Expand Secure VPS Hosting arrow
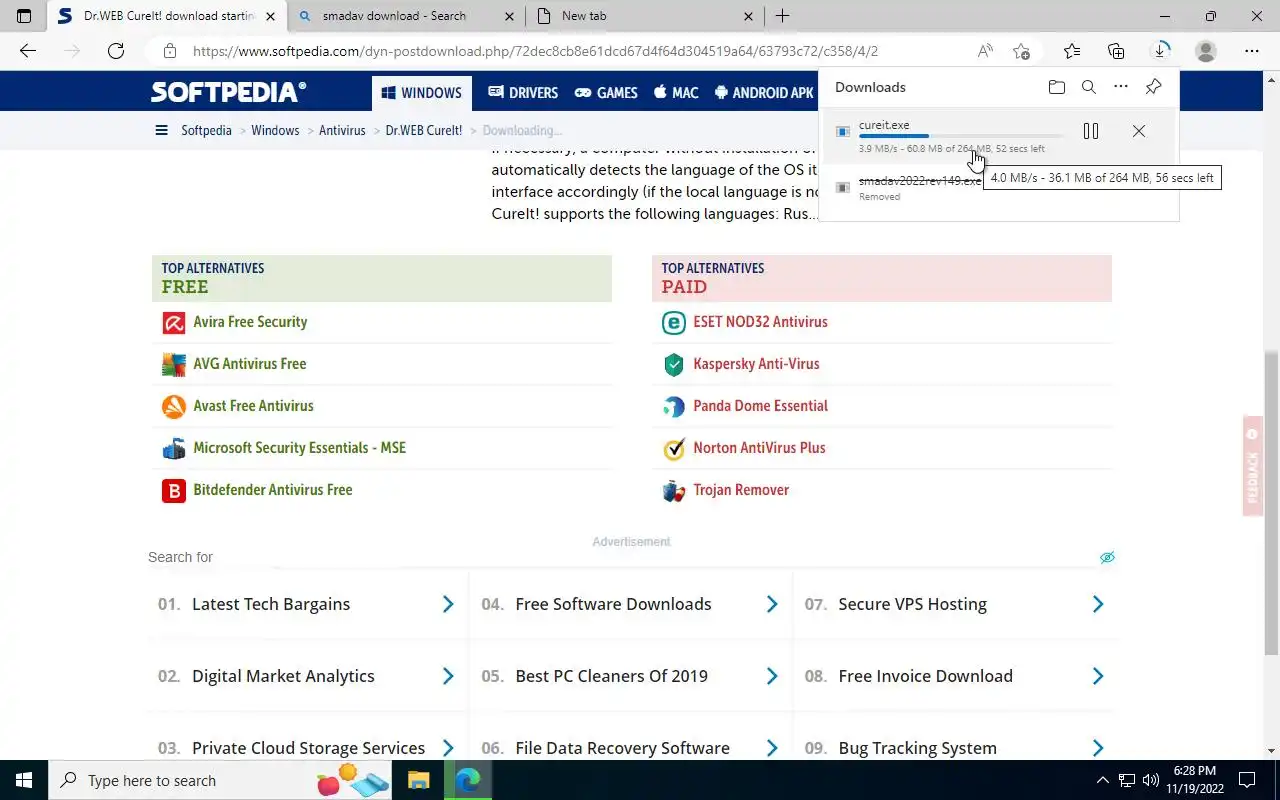This screenshot has height=800, width=1280. click(x=1098, y=604)
